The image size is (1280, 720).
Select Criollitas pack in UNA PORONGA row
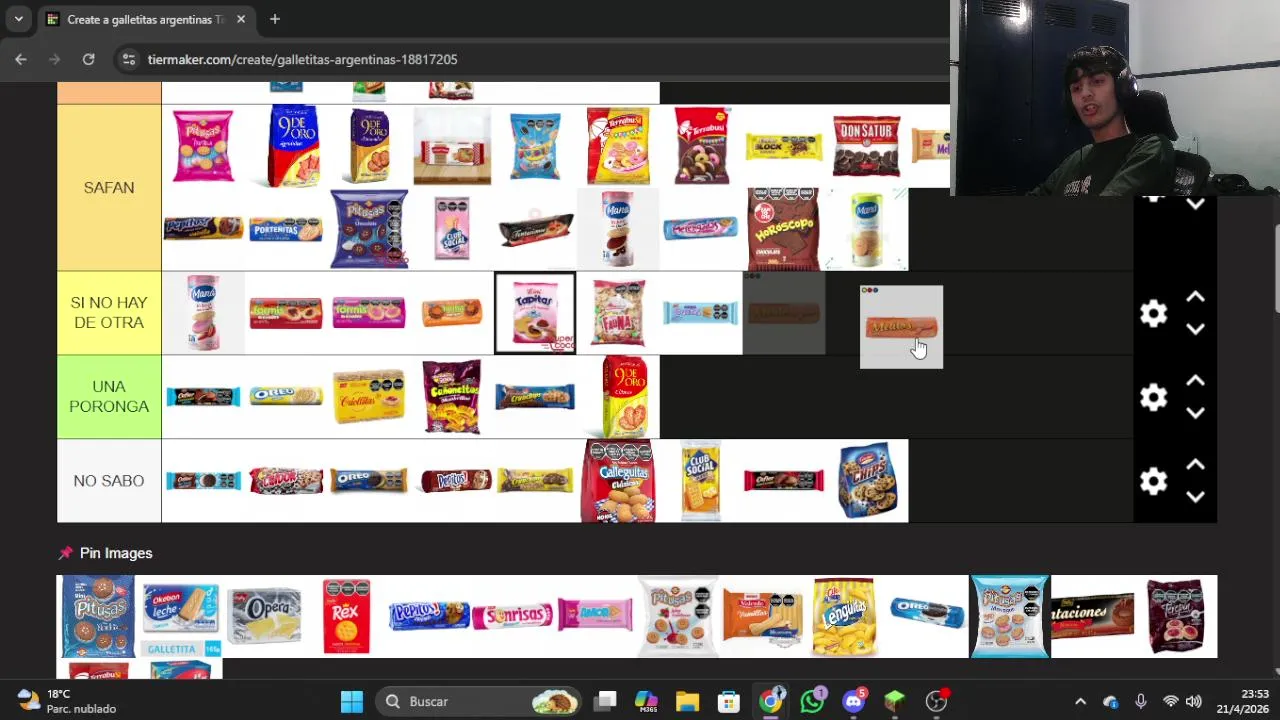pos(369,397)
